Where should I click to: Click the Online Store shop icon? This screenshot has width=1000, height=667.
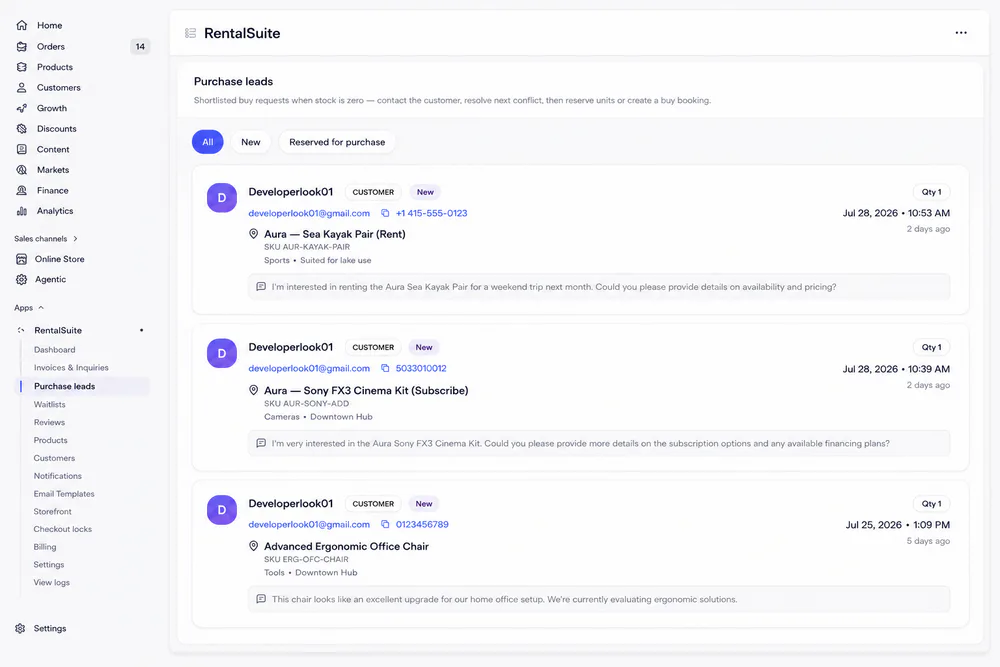(x=22, y=259)
